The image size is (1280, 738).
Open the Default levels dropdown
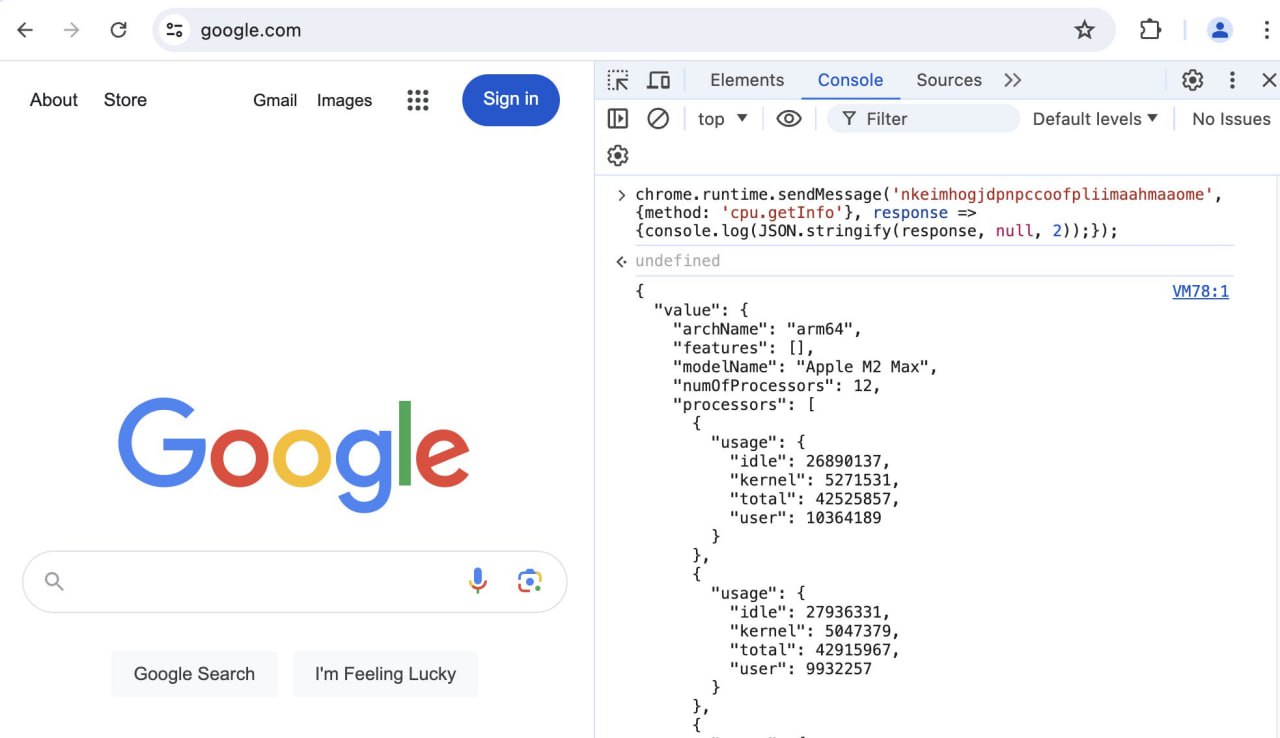pyautogui.click(x=1095, y=119)
